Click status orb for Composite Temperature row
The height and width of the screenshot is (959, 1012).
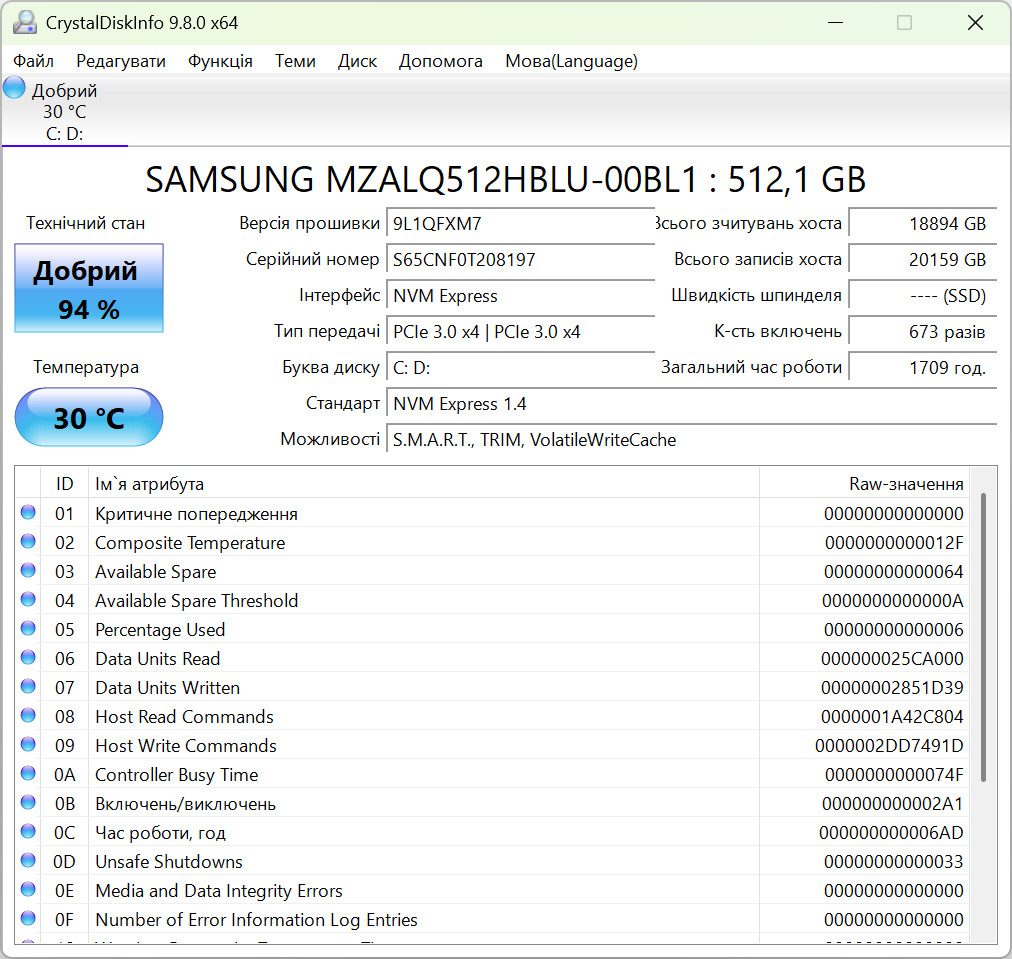pos(28,541)
